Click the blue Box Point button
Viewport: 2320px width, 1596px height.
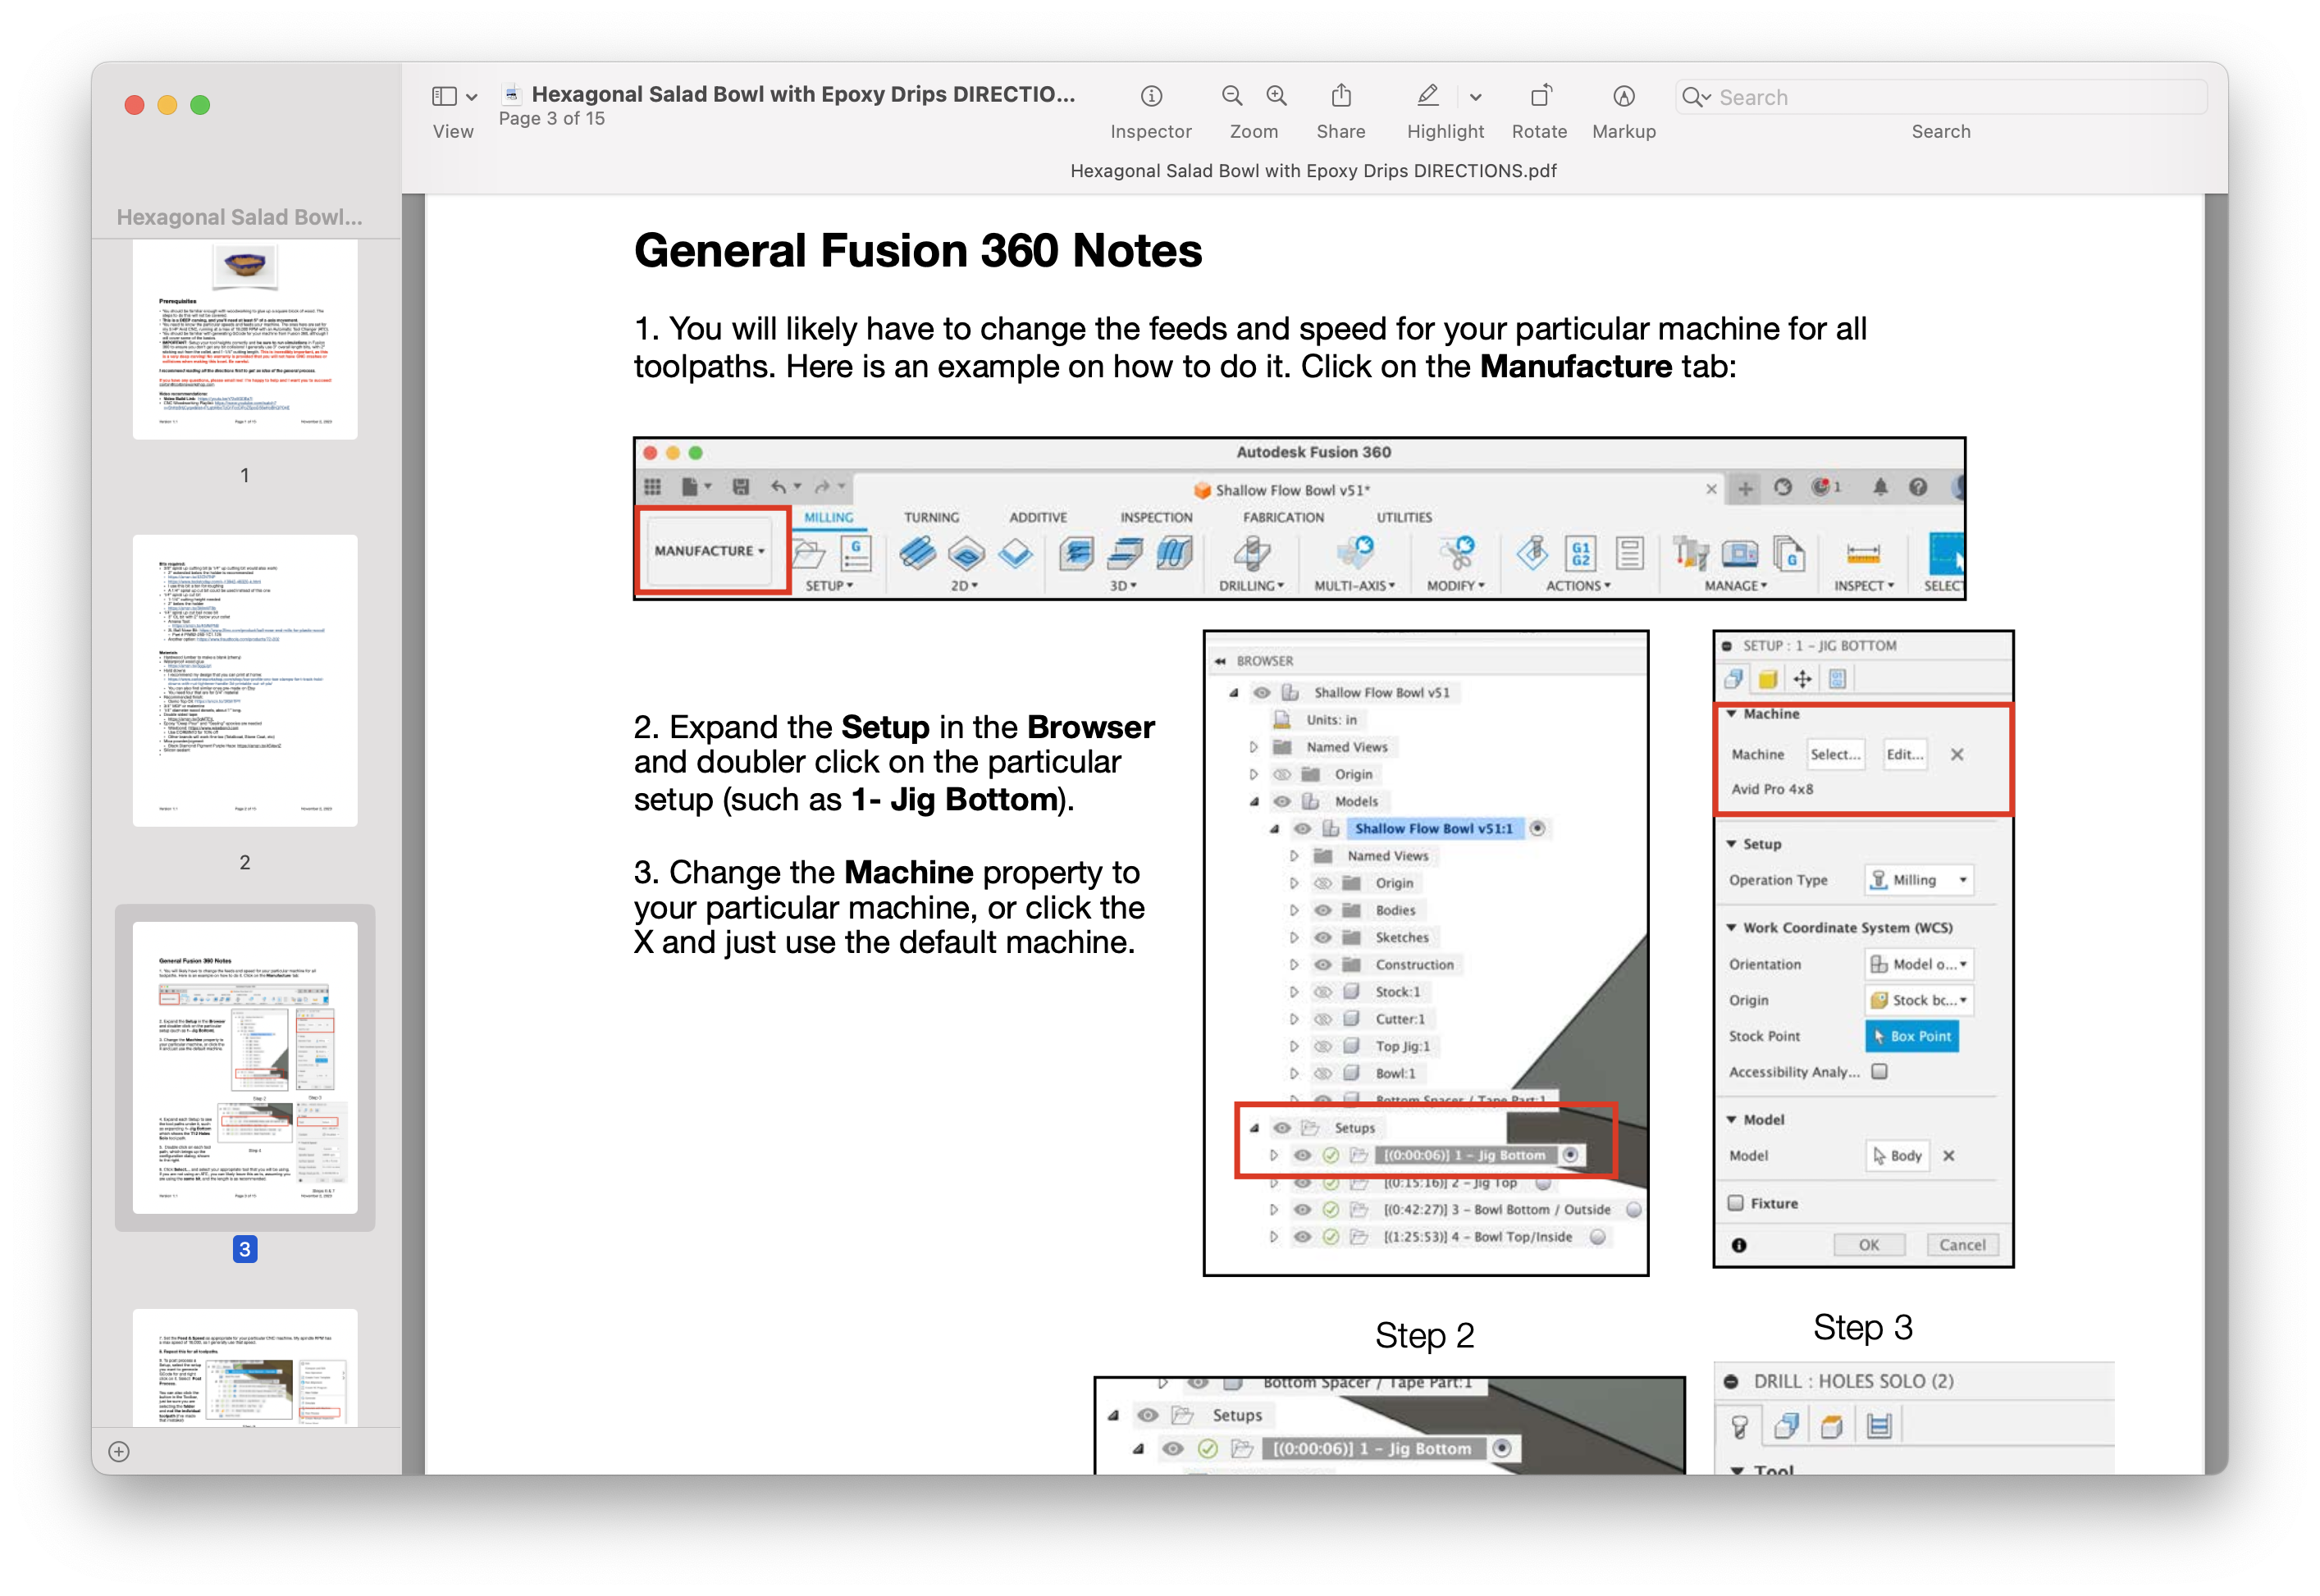pyautogui.click(x=1912, y=1036)
